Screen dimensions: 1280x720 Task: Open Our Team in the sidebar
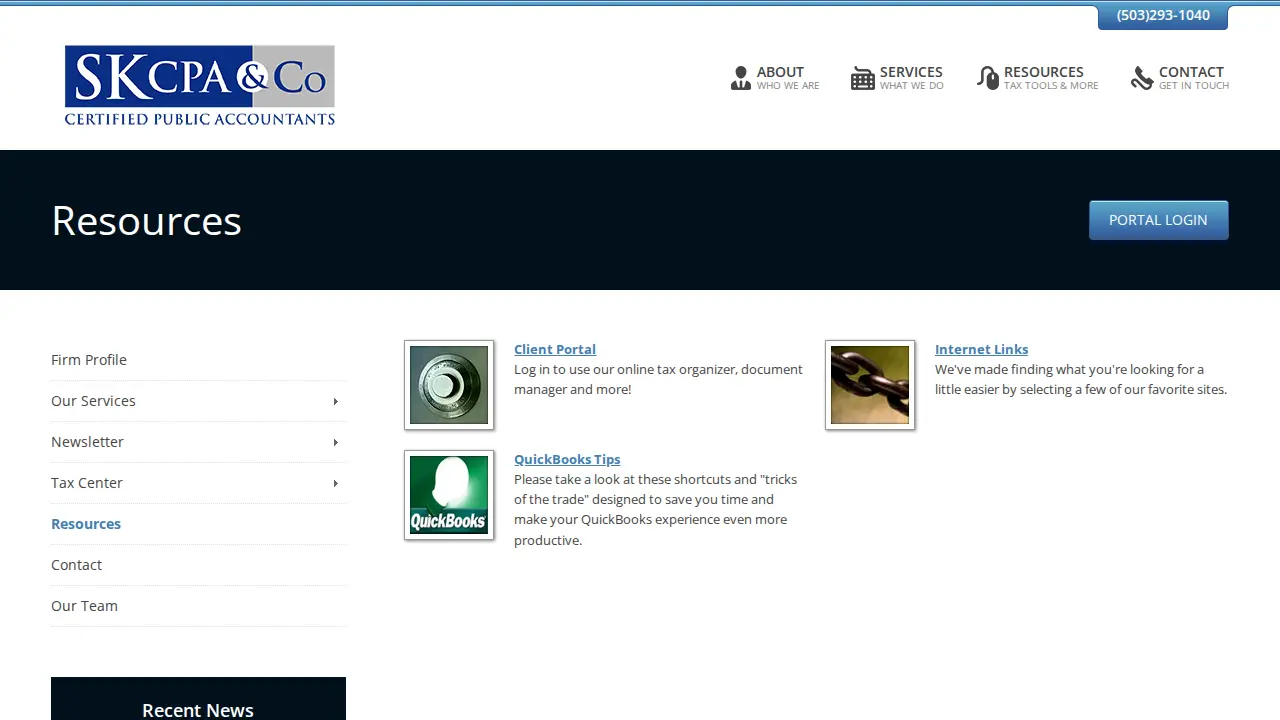(x=84, y=606)
